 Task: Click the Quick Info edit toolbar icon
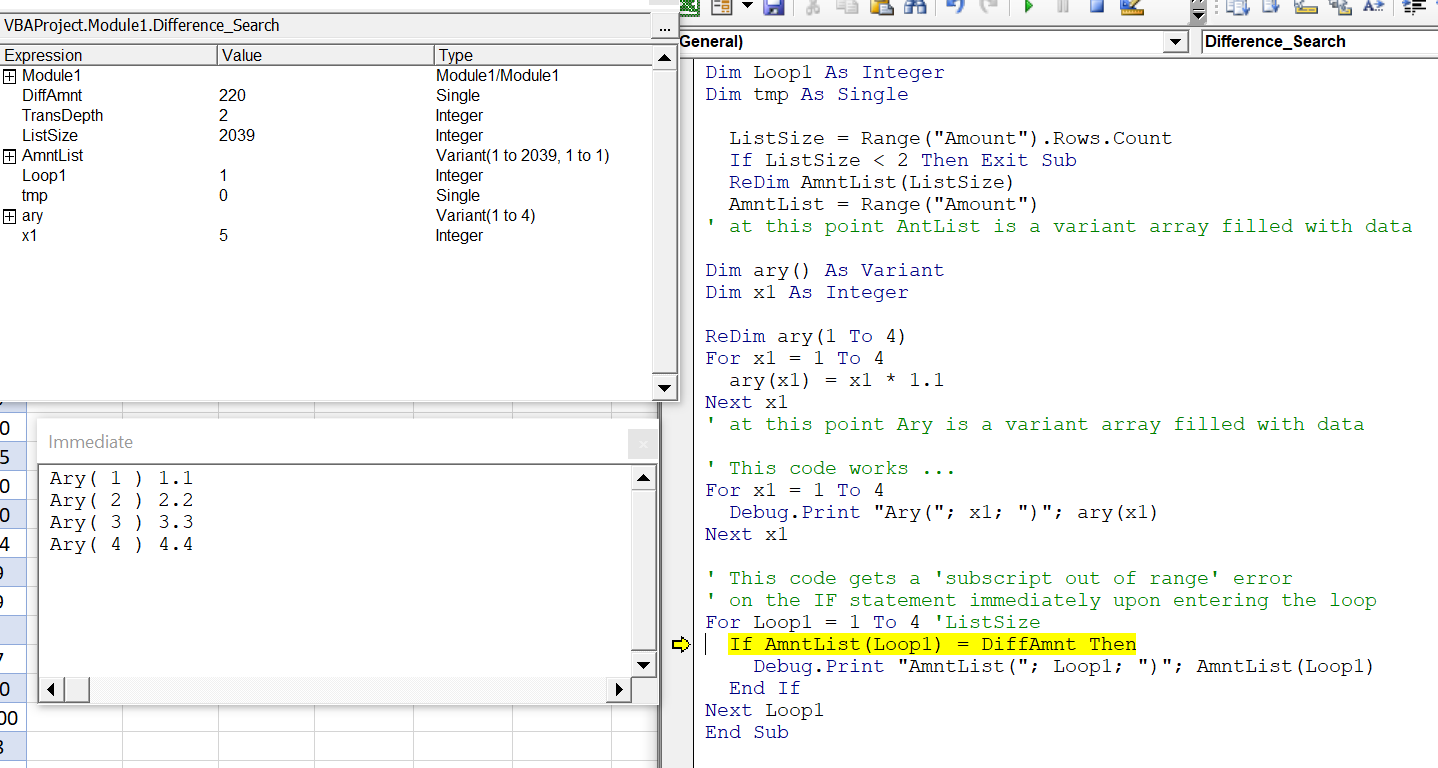[x=1305, y=6]
